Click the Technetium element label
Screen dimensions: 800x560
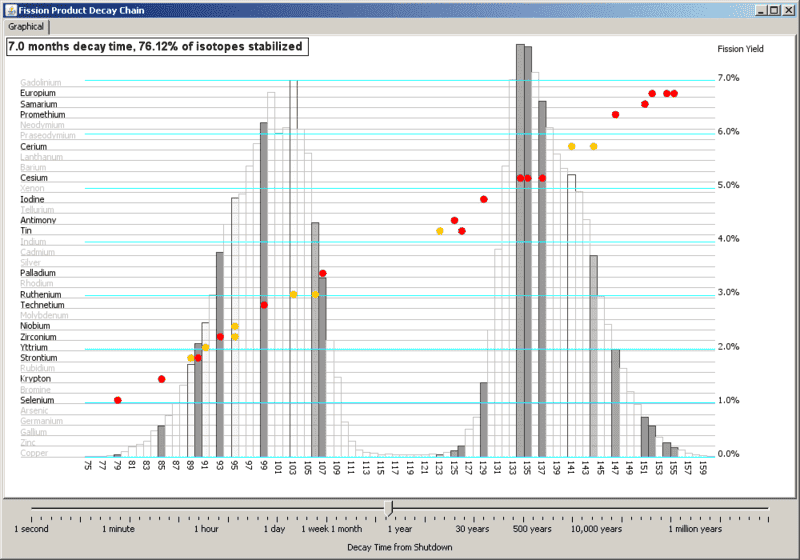pos(42,304)
